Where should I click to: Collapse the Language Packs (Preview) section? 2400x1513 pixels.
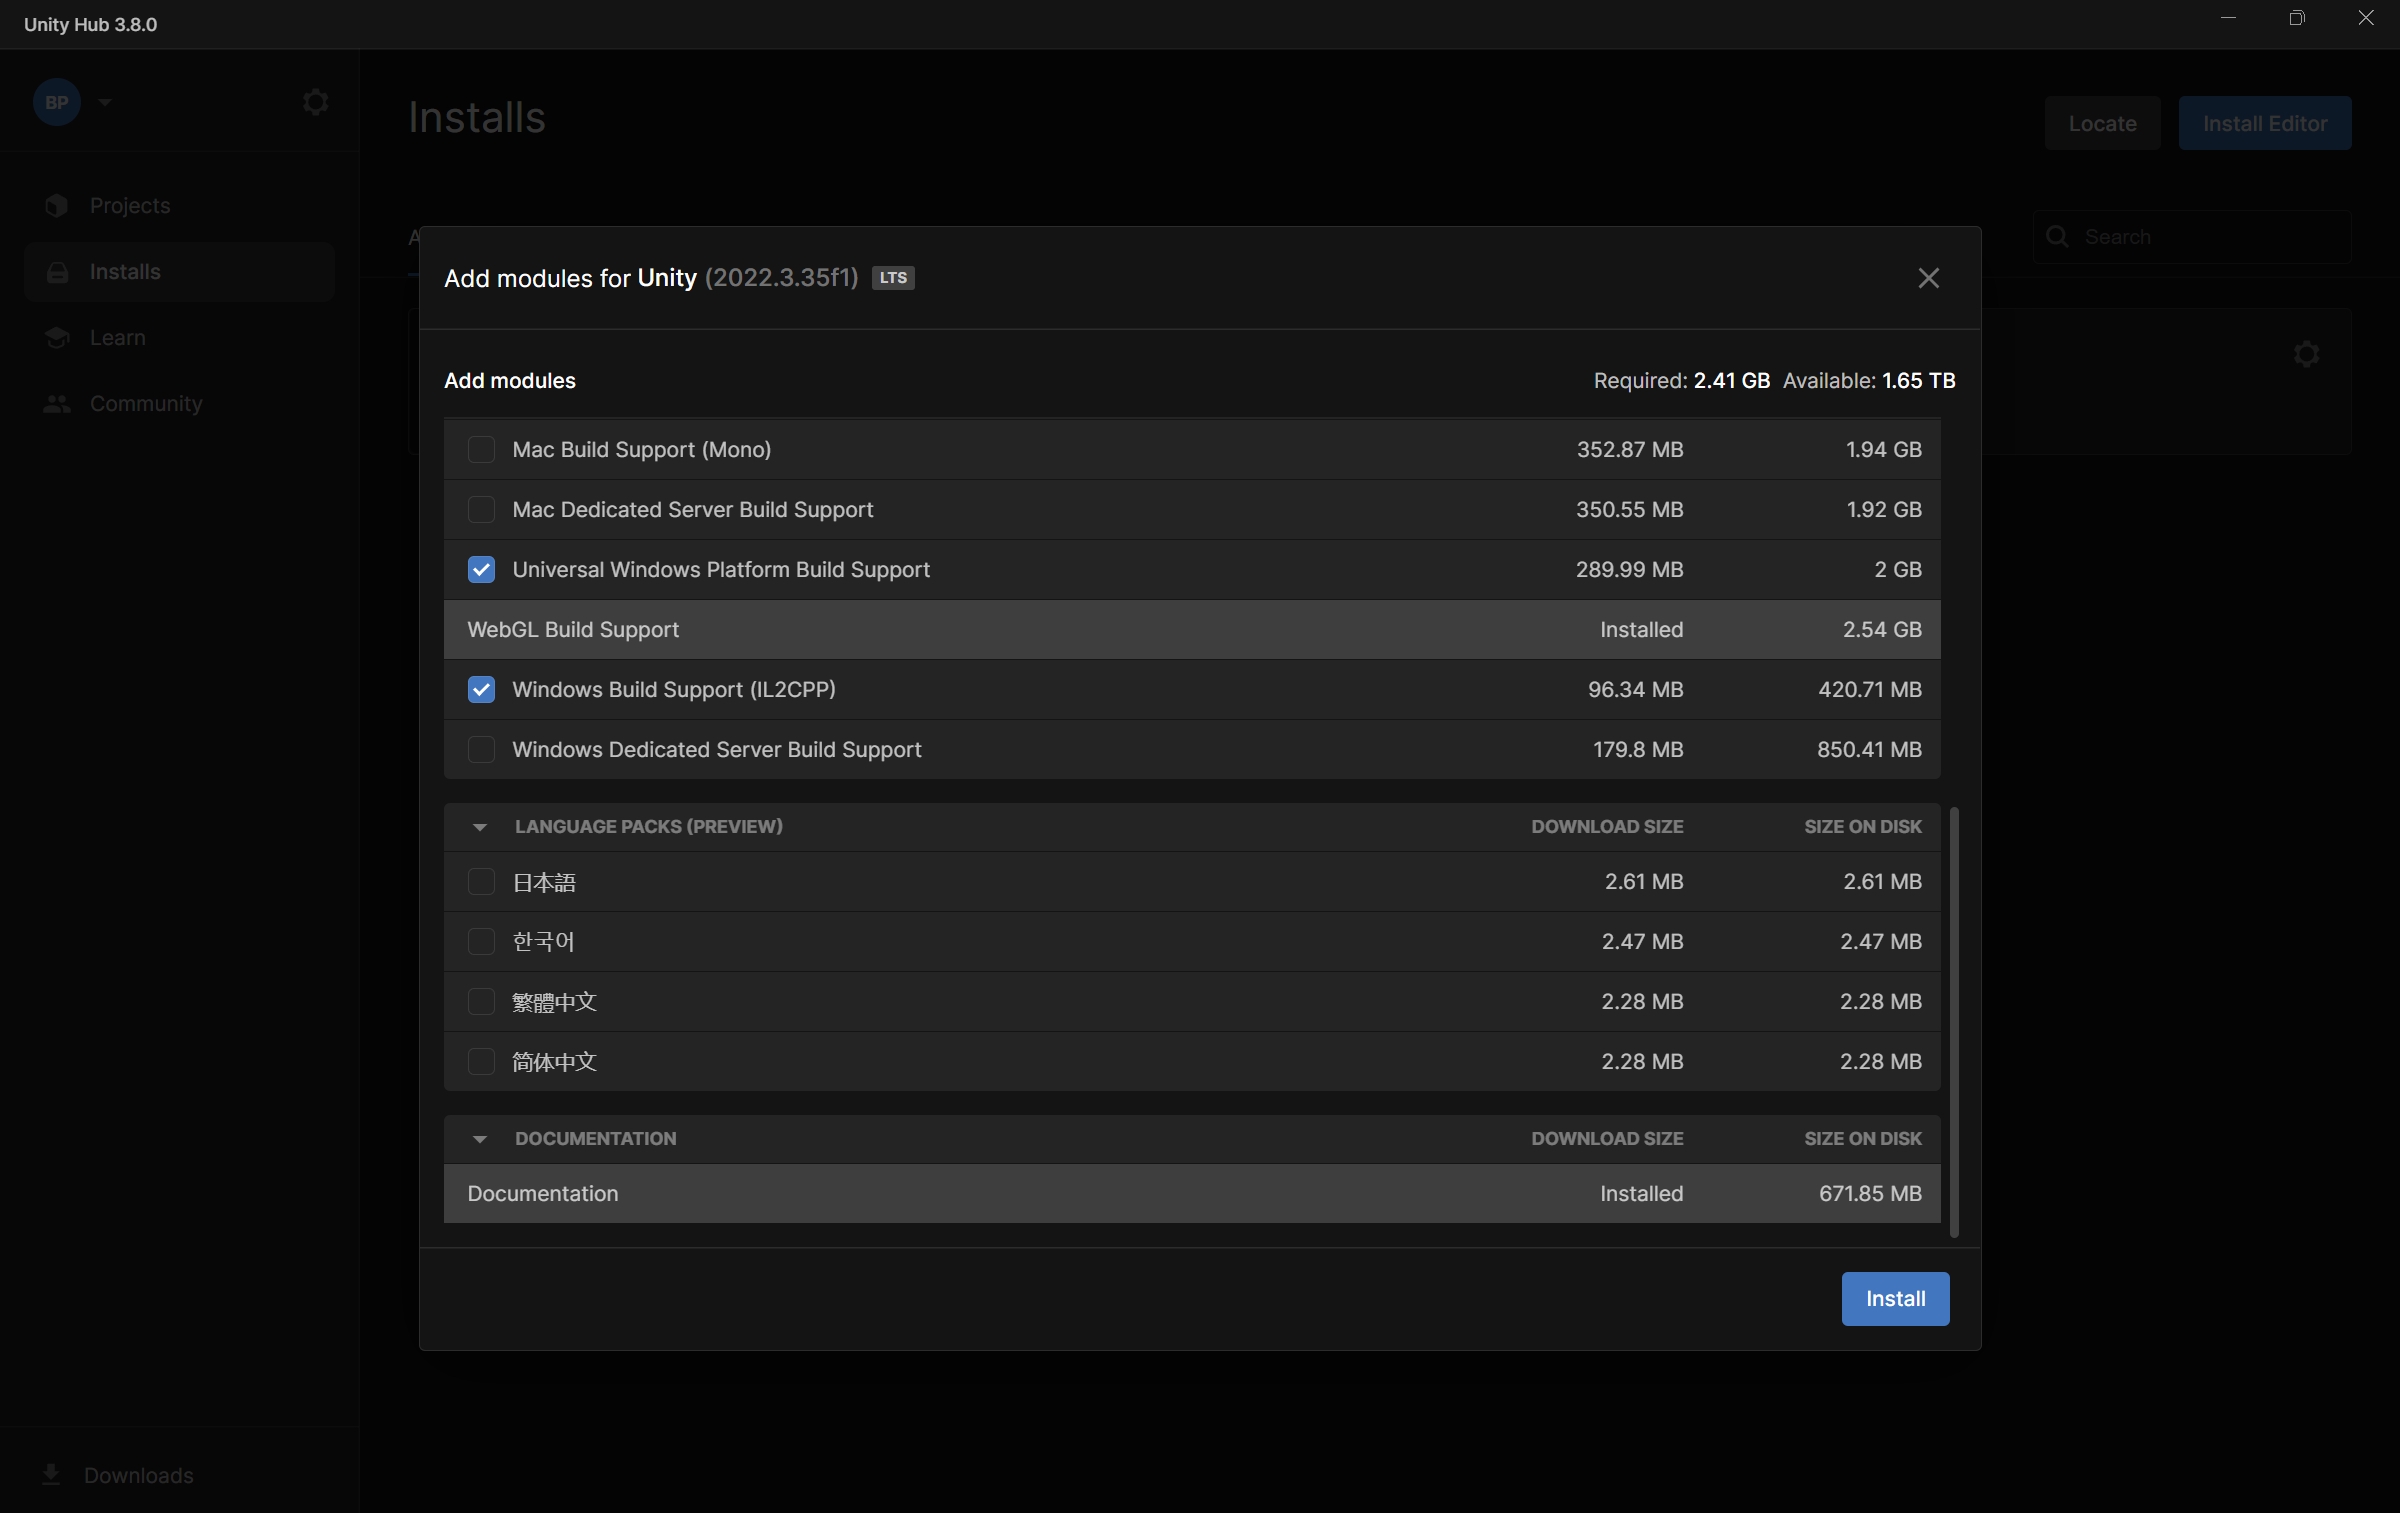tap(479, 827)
